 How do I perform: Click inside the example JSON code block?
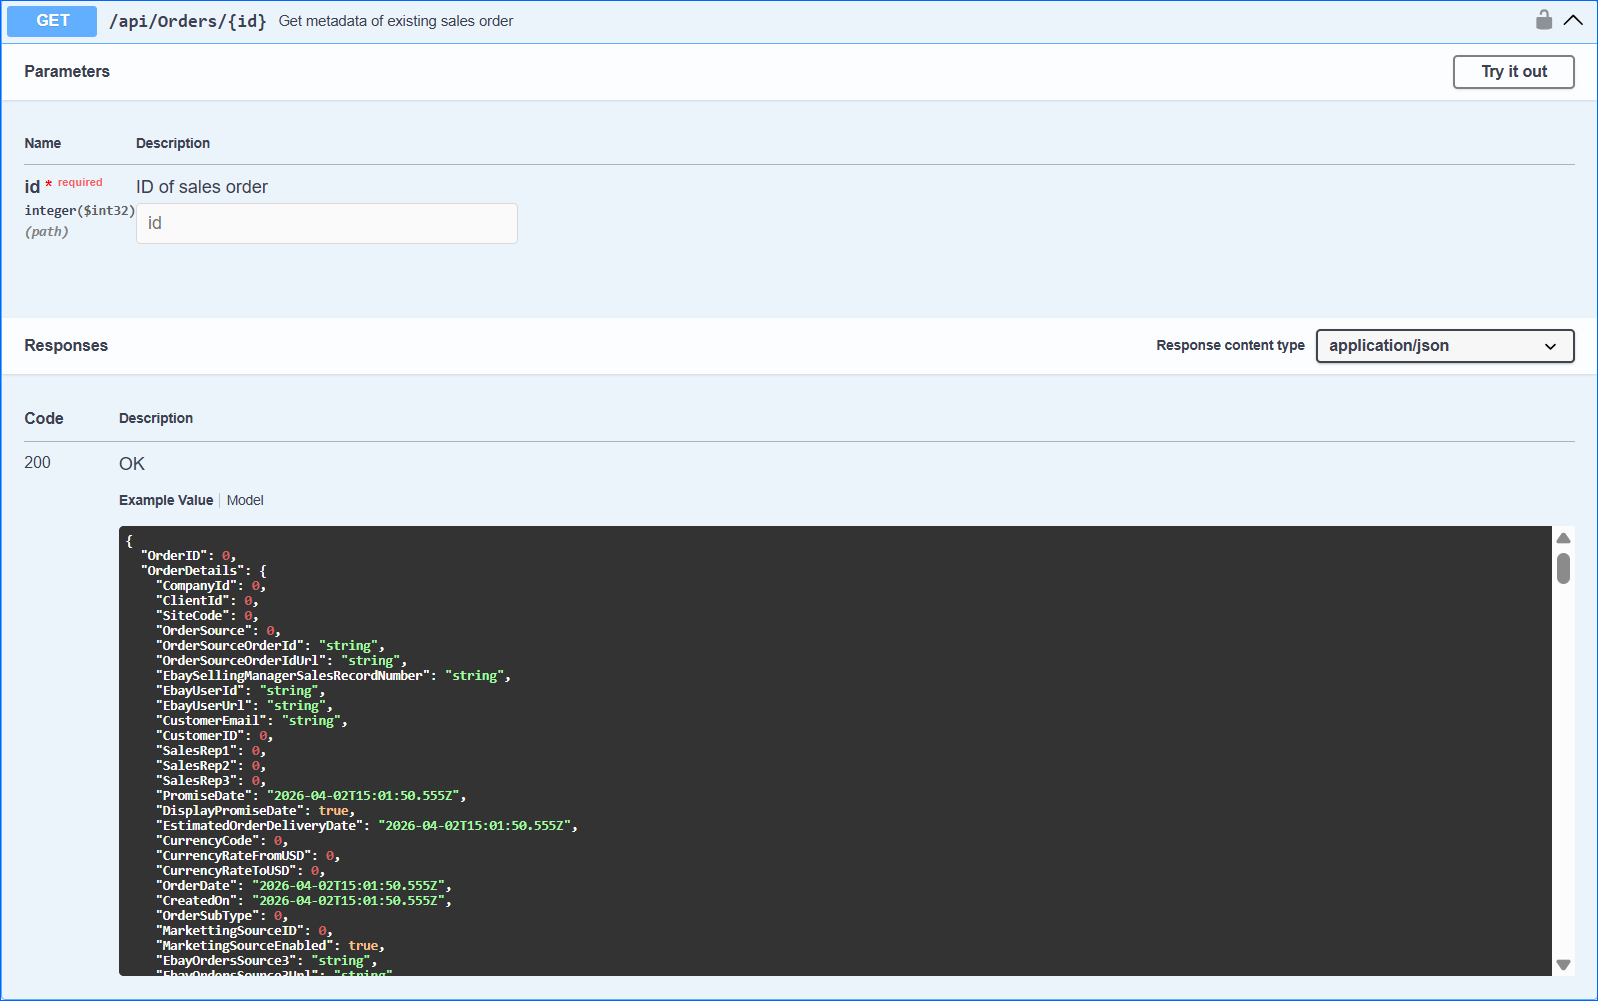coord(800,750)
